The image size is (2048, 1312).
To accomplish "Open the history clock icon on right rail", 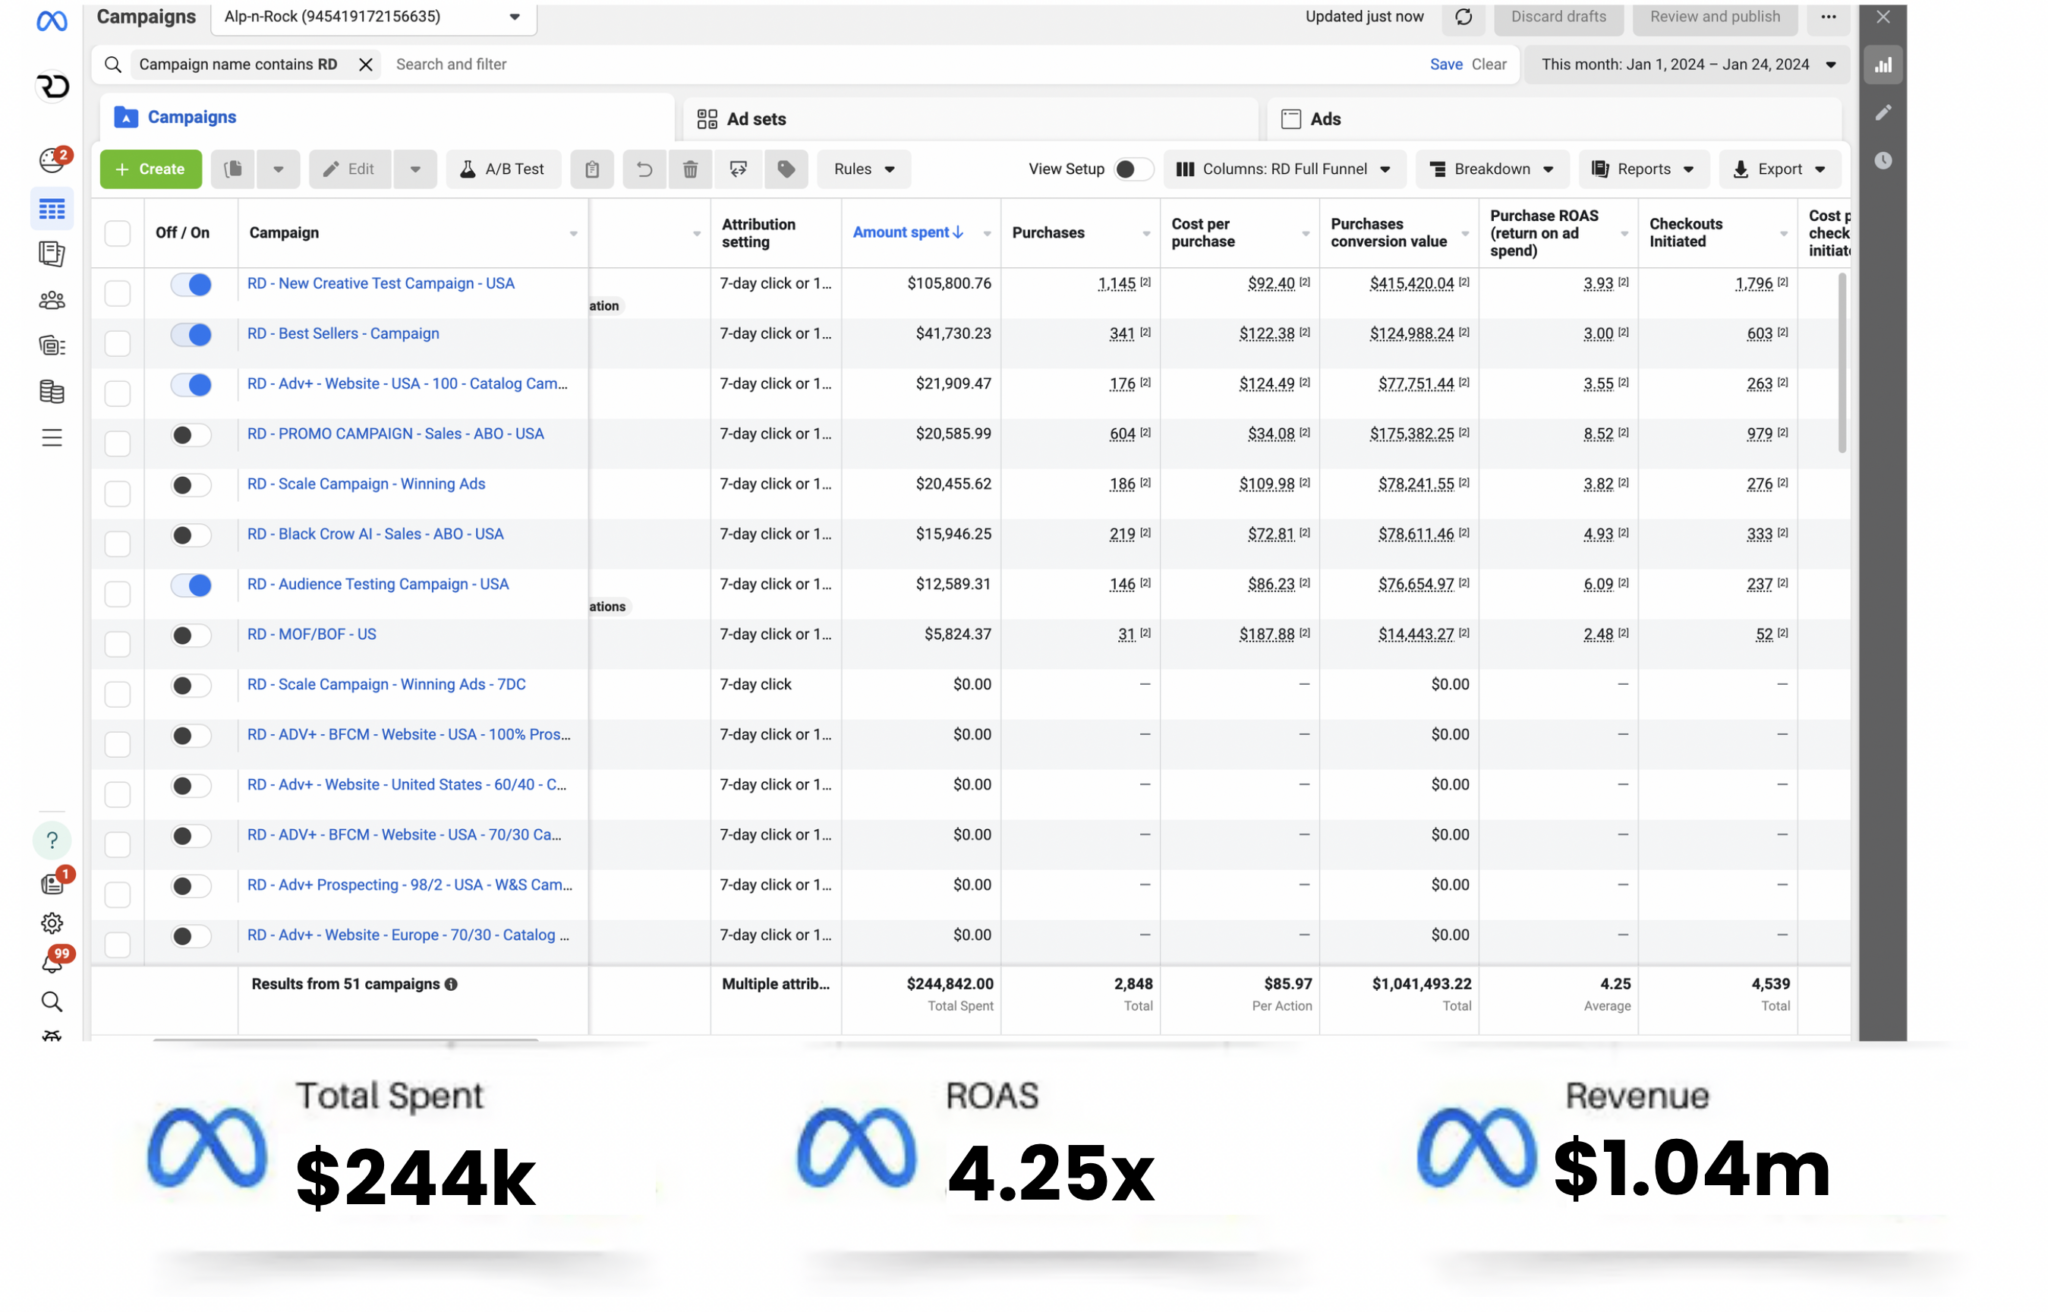I will 1883,160.
